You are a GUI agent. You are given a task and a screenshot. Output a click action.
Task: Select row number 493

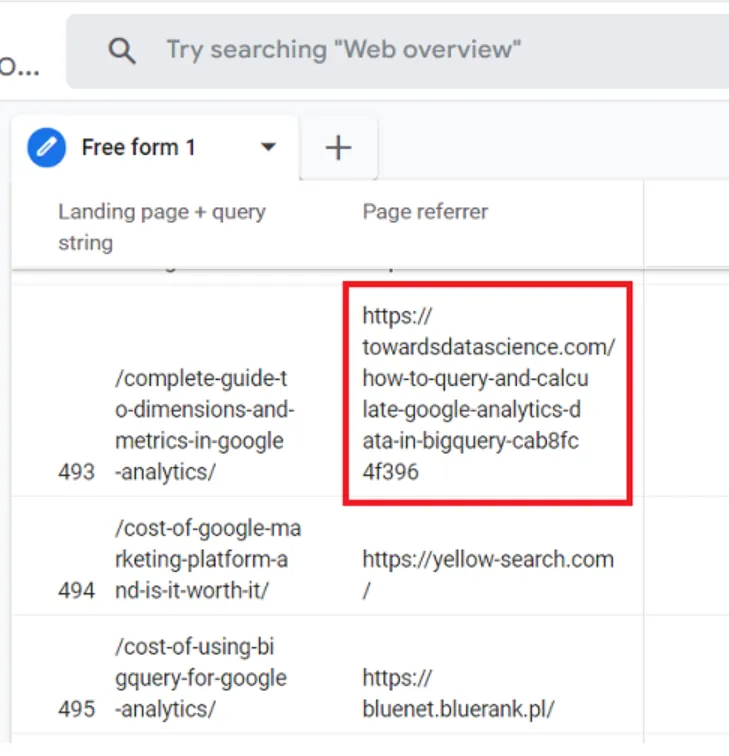[76, 471]
